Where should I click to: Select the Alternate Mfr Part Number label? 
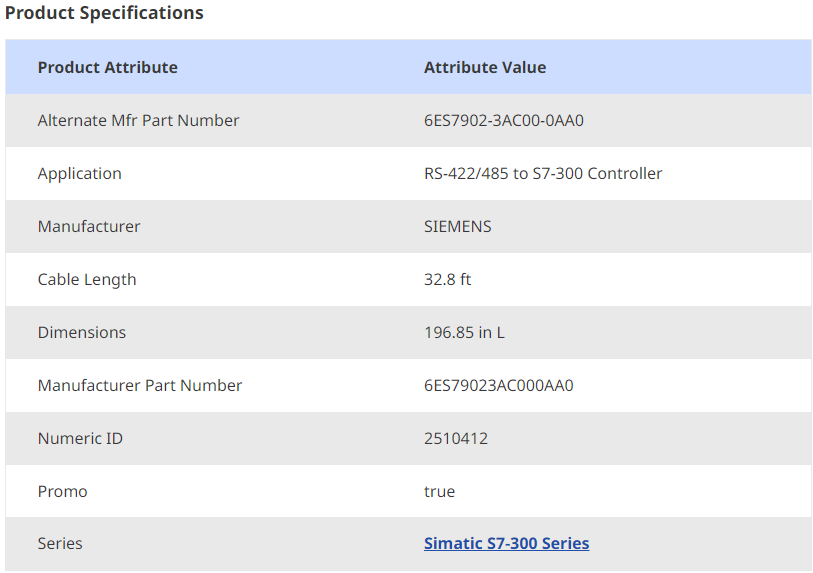click(138, 121)
